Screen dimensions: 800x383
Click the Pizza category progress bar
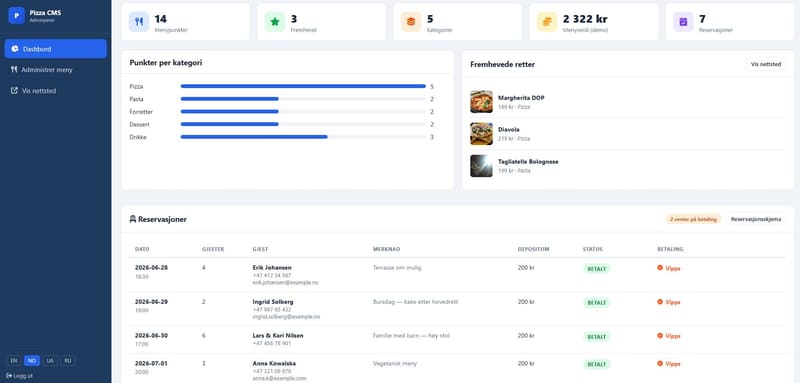[303, 86]
